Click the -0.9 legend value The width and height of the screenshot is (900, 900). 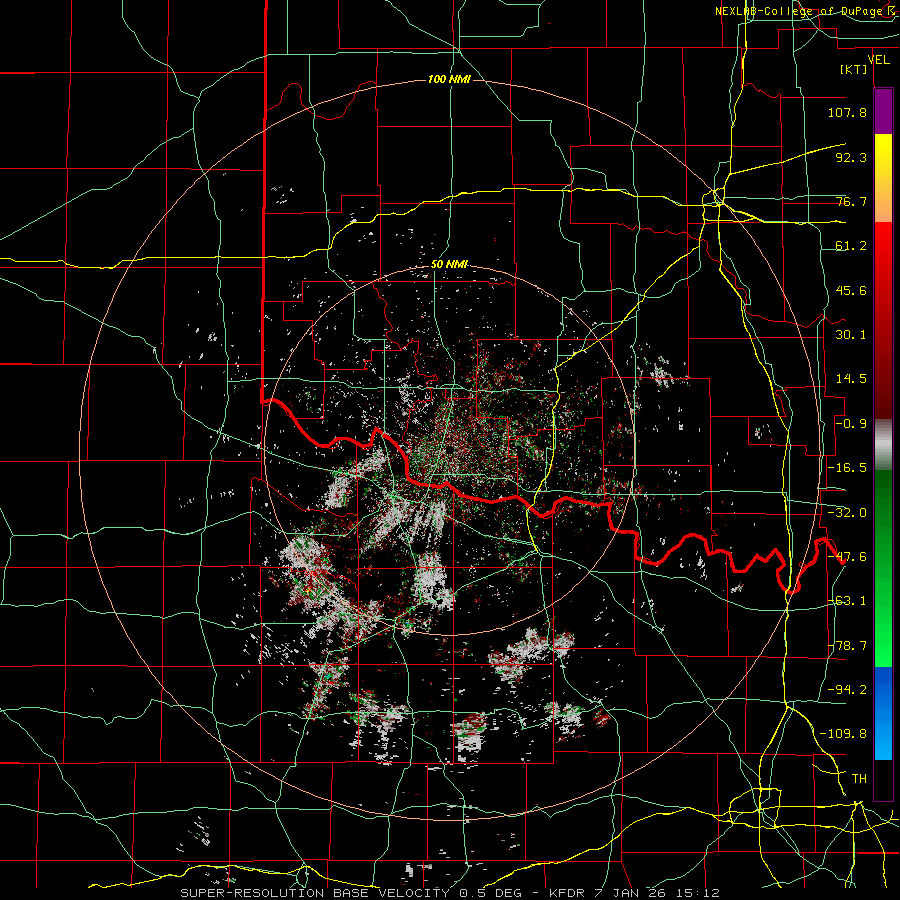coord(851,424)
